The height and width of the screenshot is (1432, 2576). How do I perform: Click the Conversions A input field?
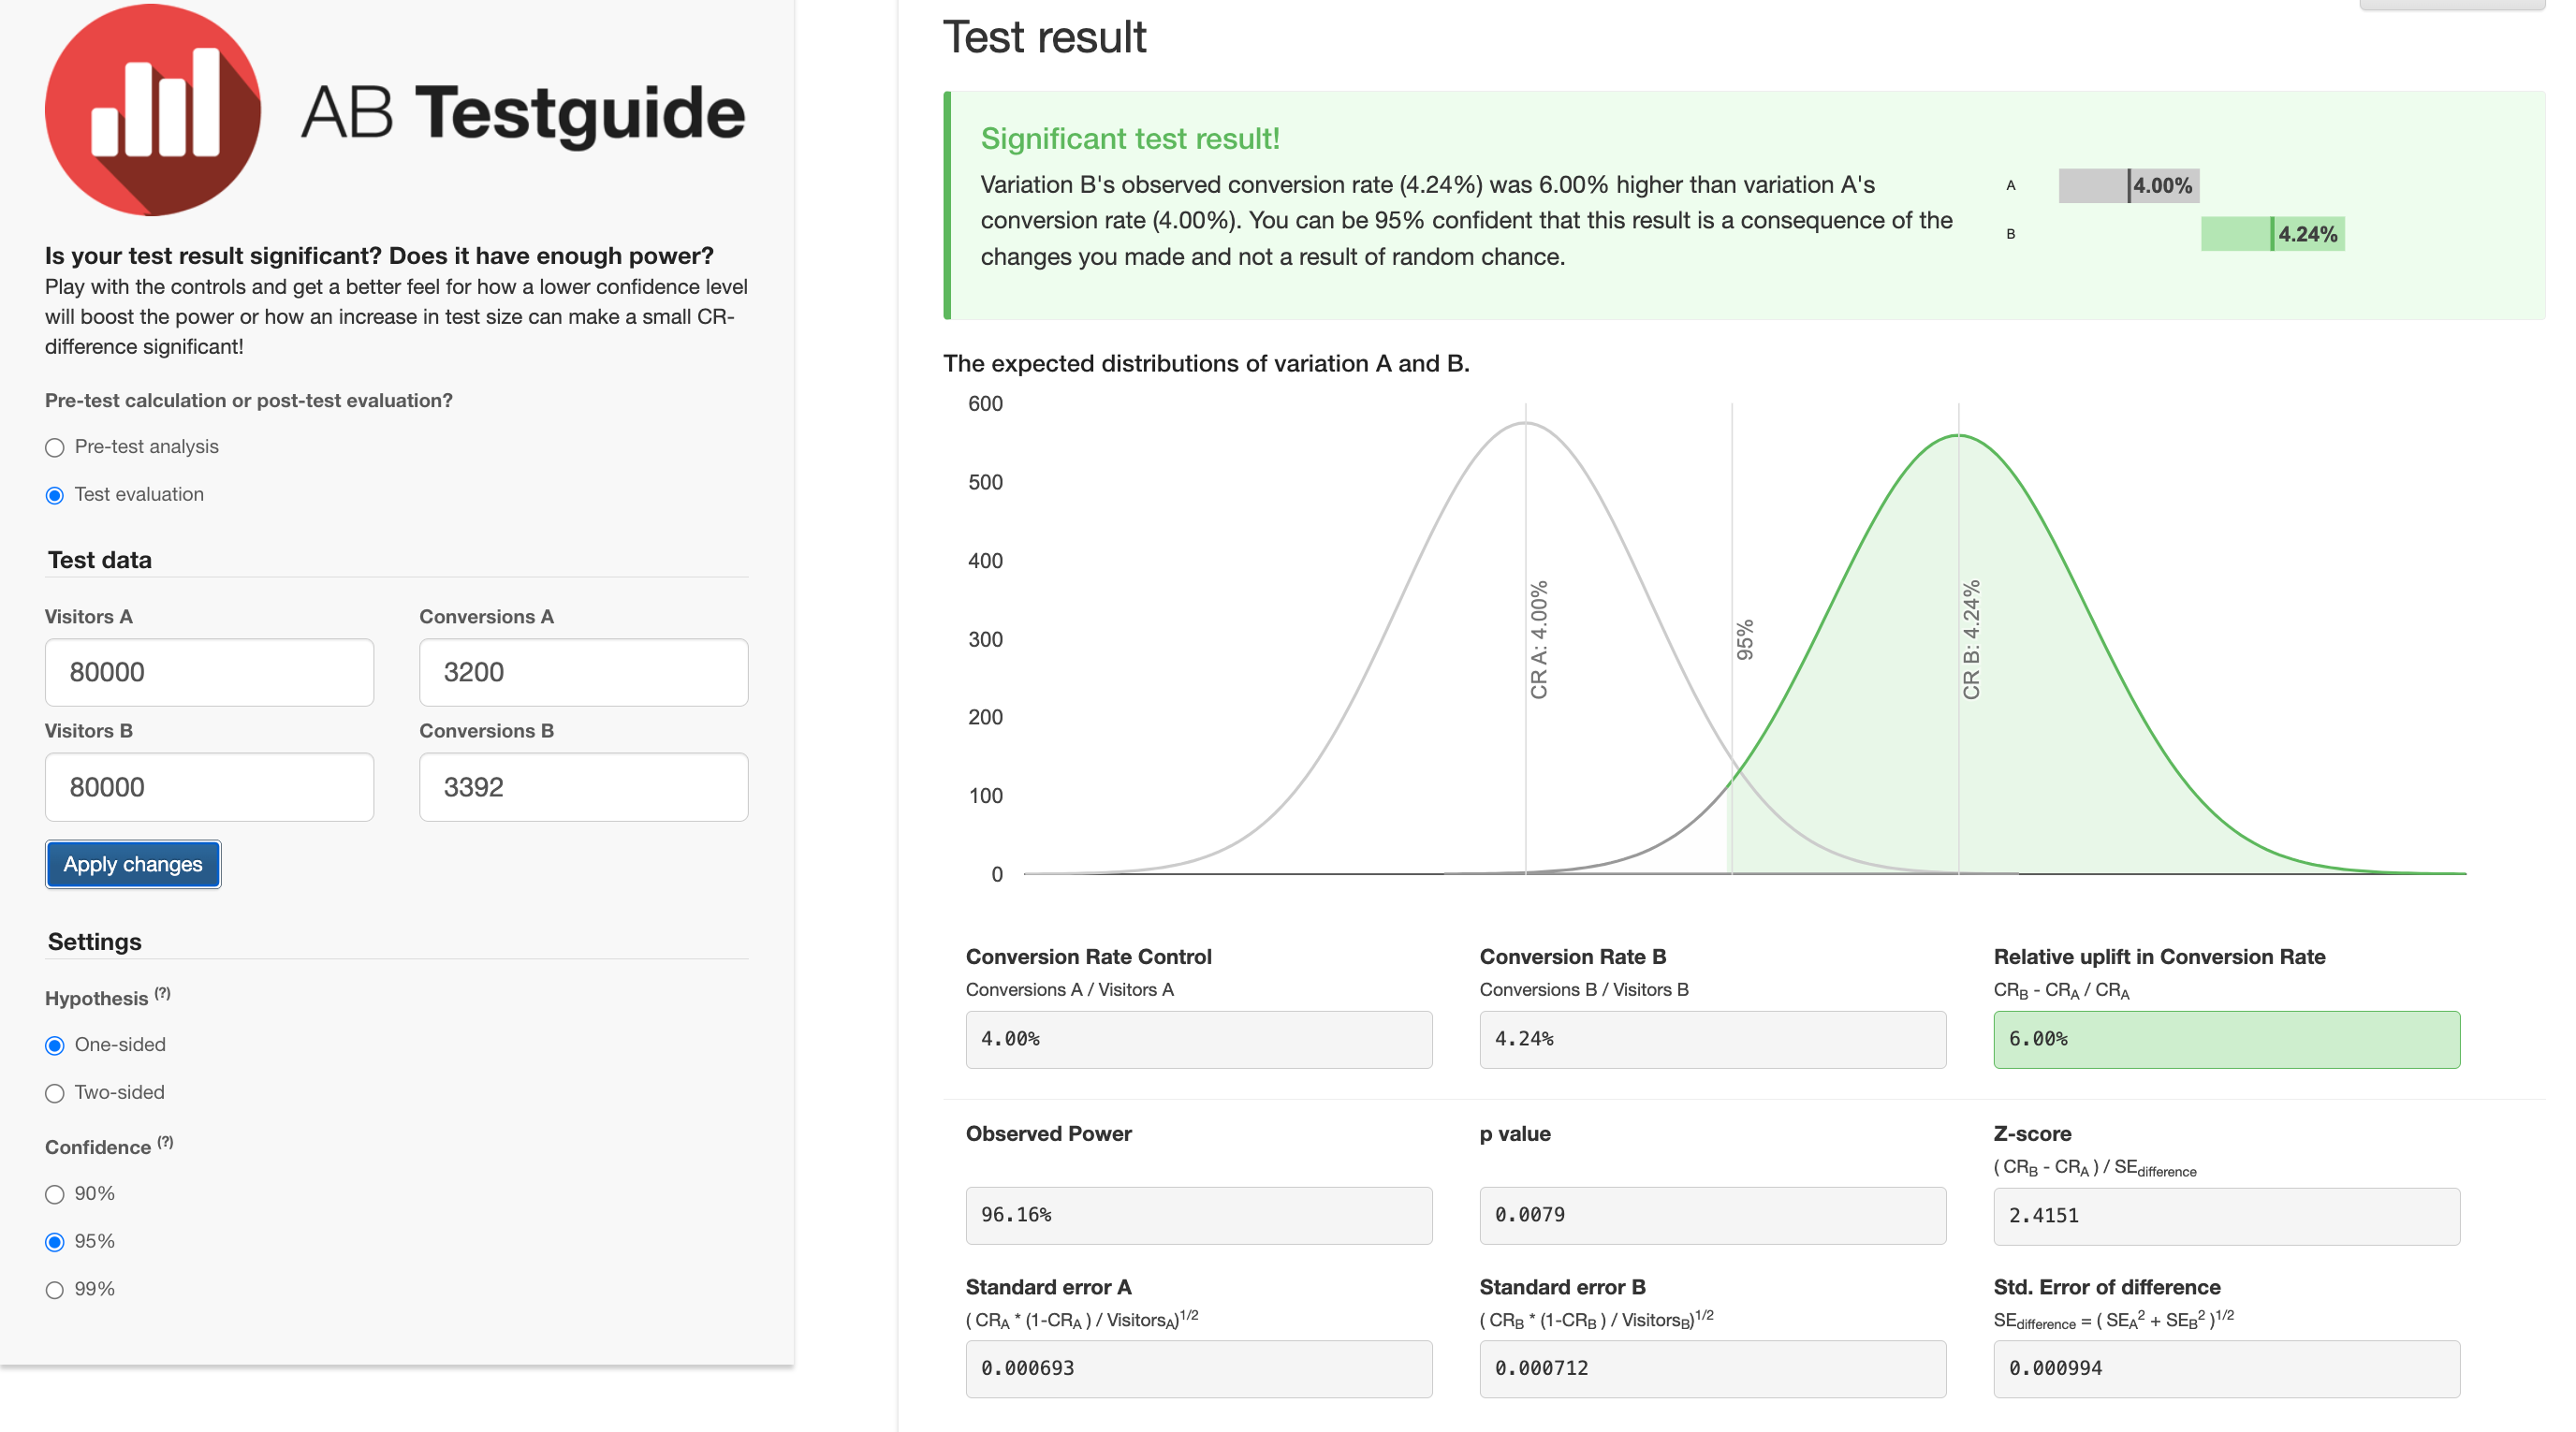(x=583, y=672)
